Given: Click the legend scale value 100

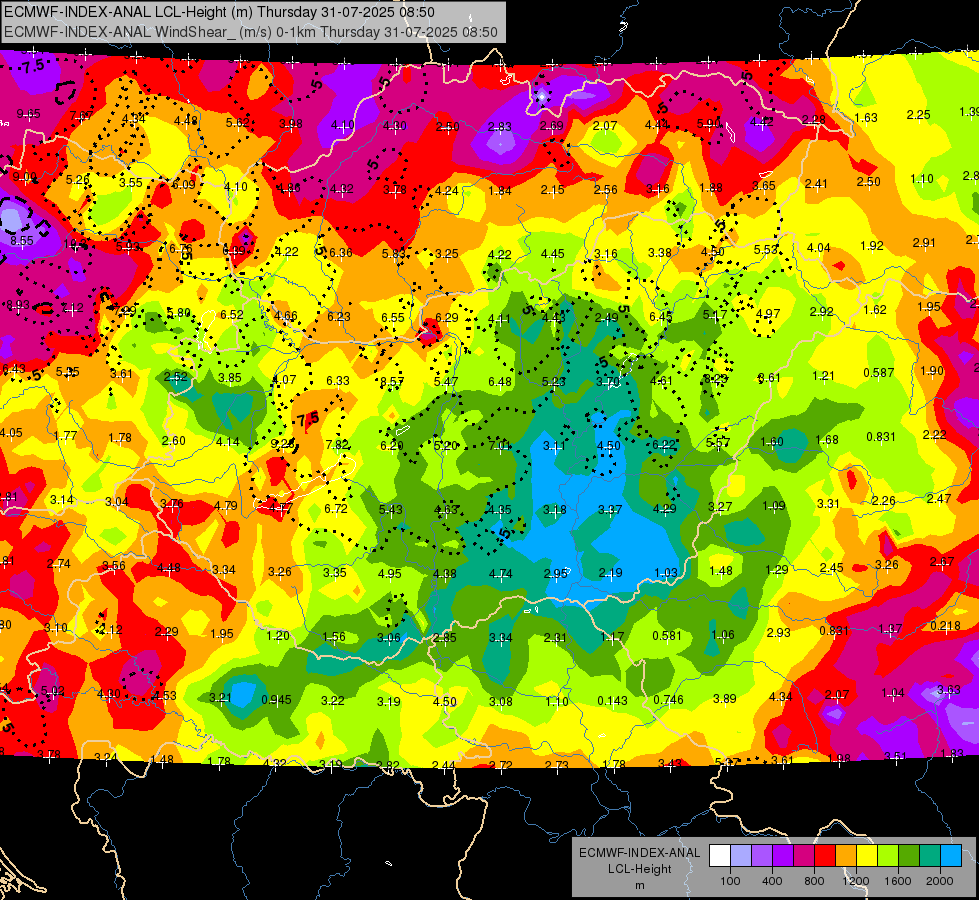Looking at the screenshot, I should 730,881.
